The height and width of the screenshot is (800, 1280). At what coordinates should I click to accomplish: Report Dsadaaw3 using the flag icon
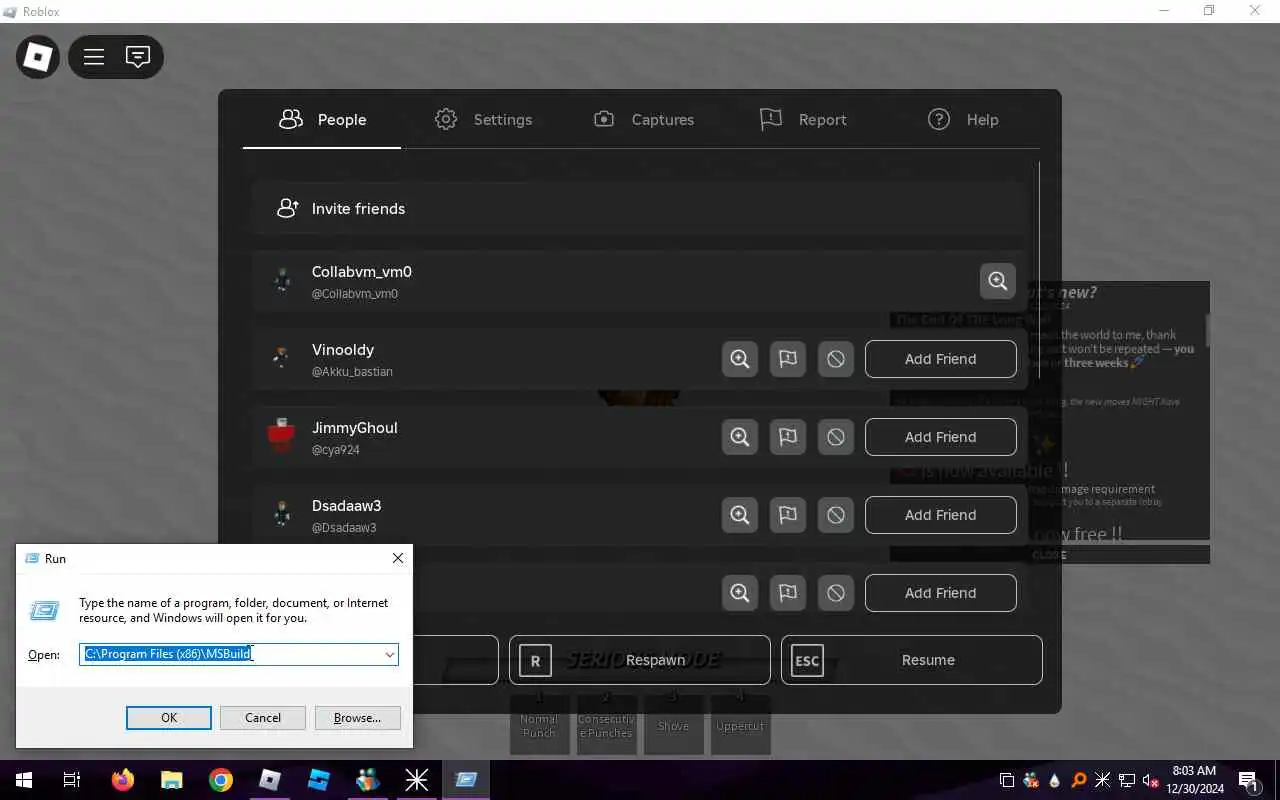[x=788, y=515]
